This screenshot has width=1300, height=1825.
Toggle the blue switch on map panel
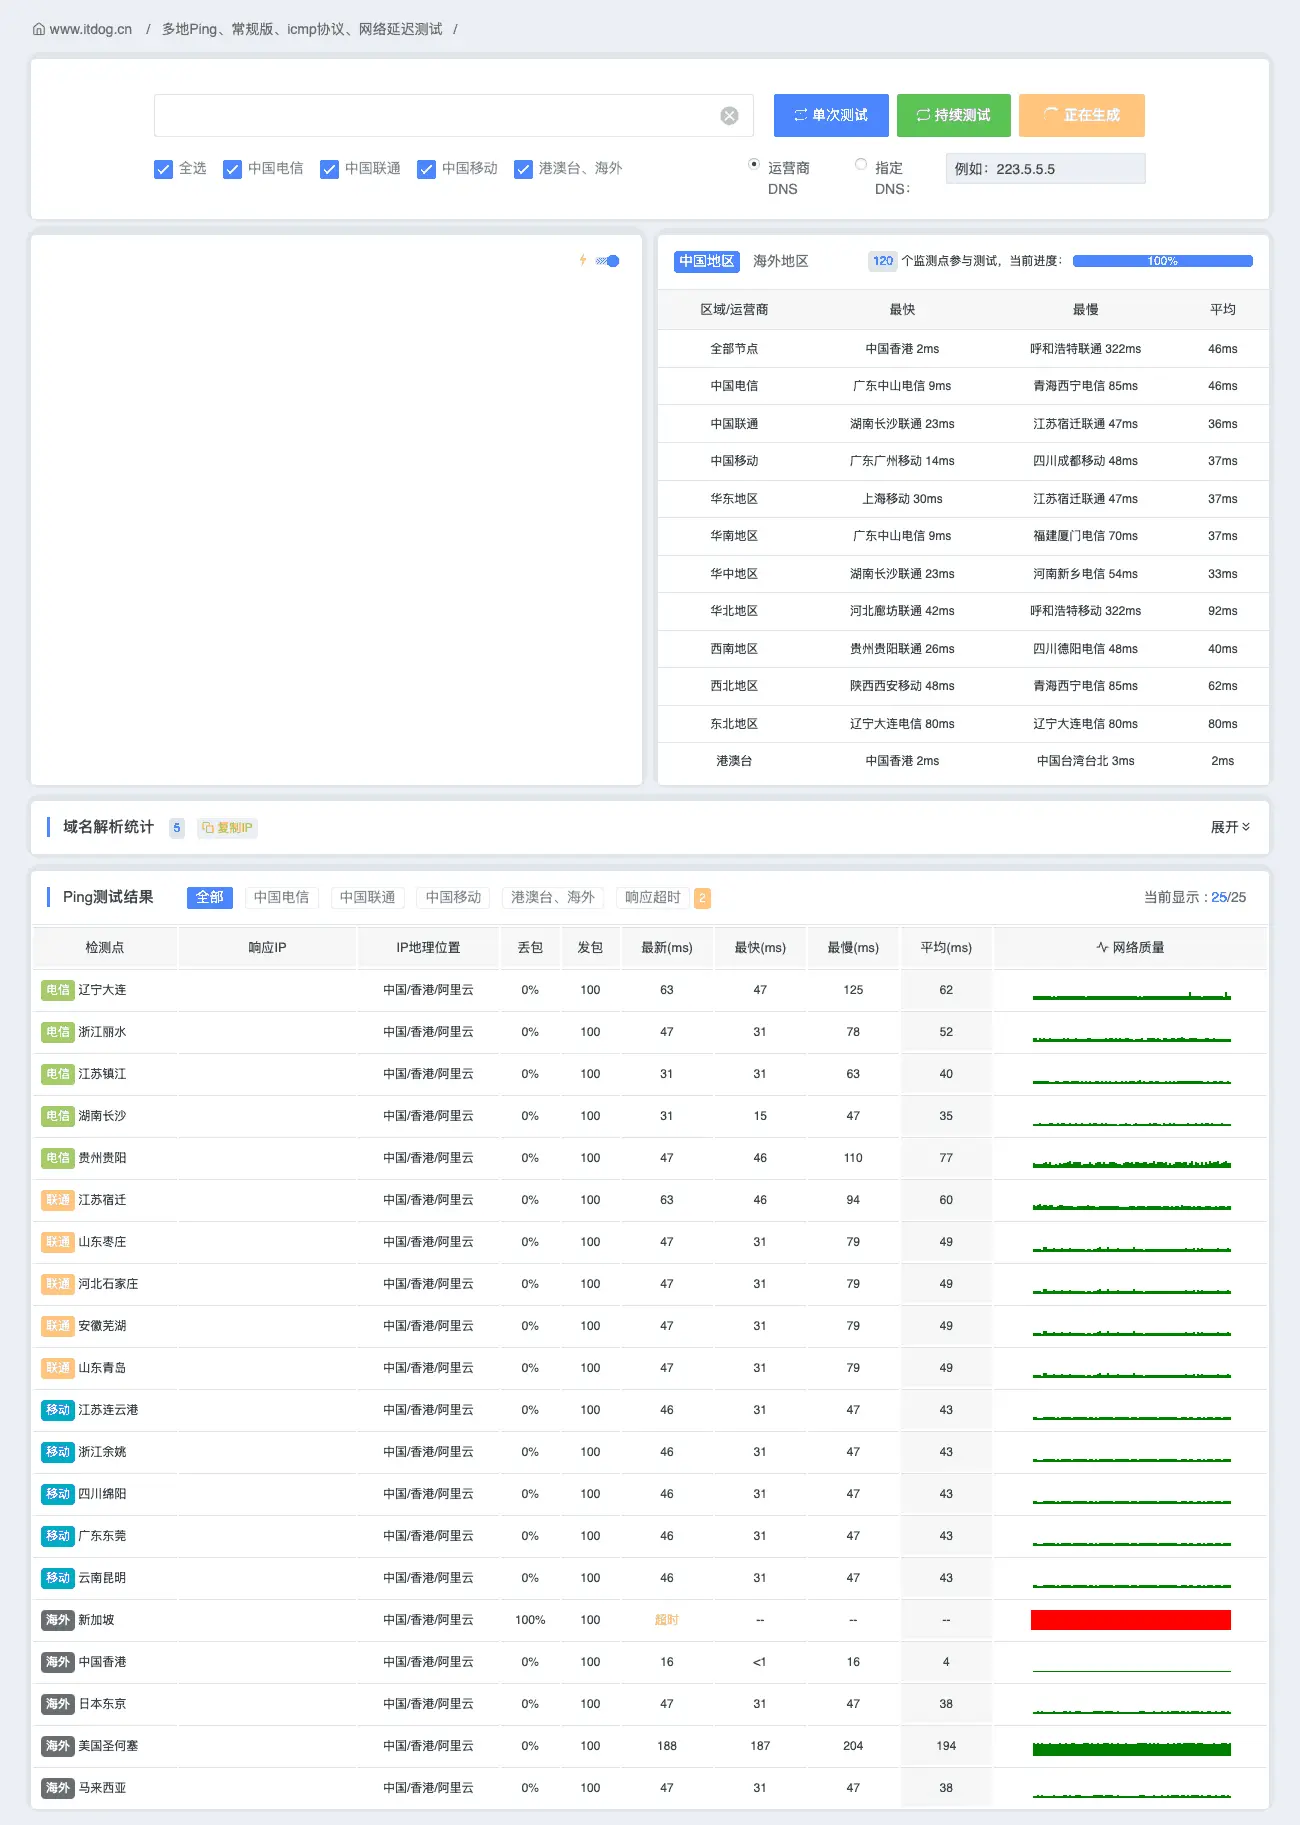[609, 261]
